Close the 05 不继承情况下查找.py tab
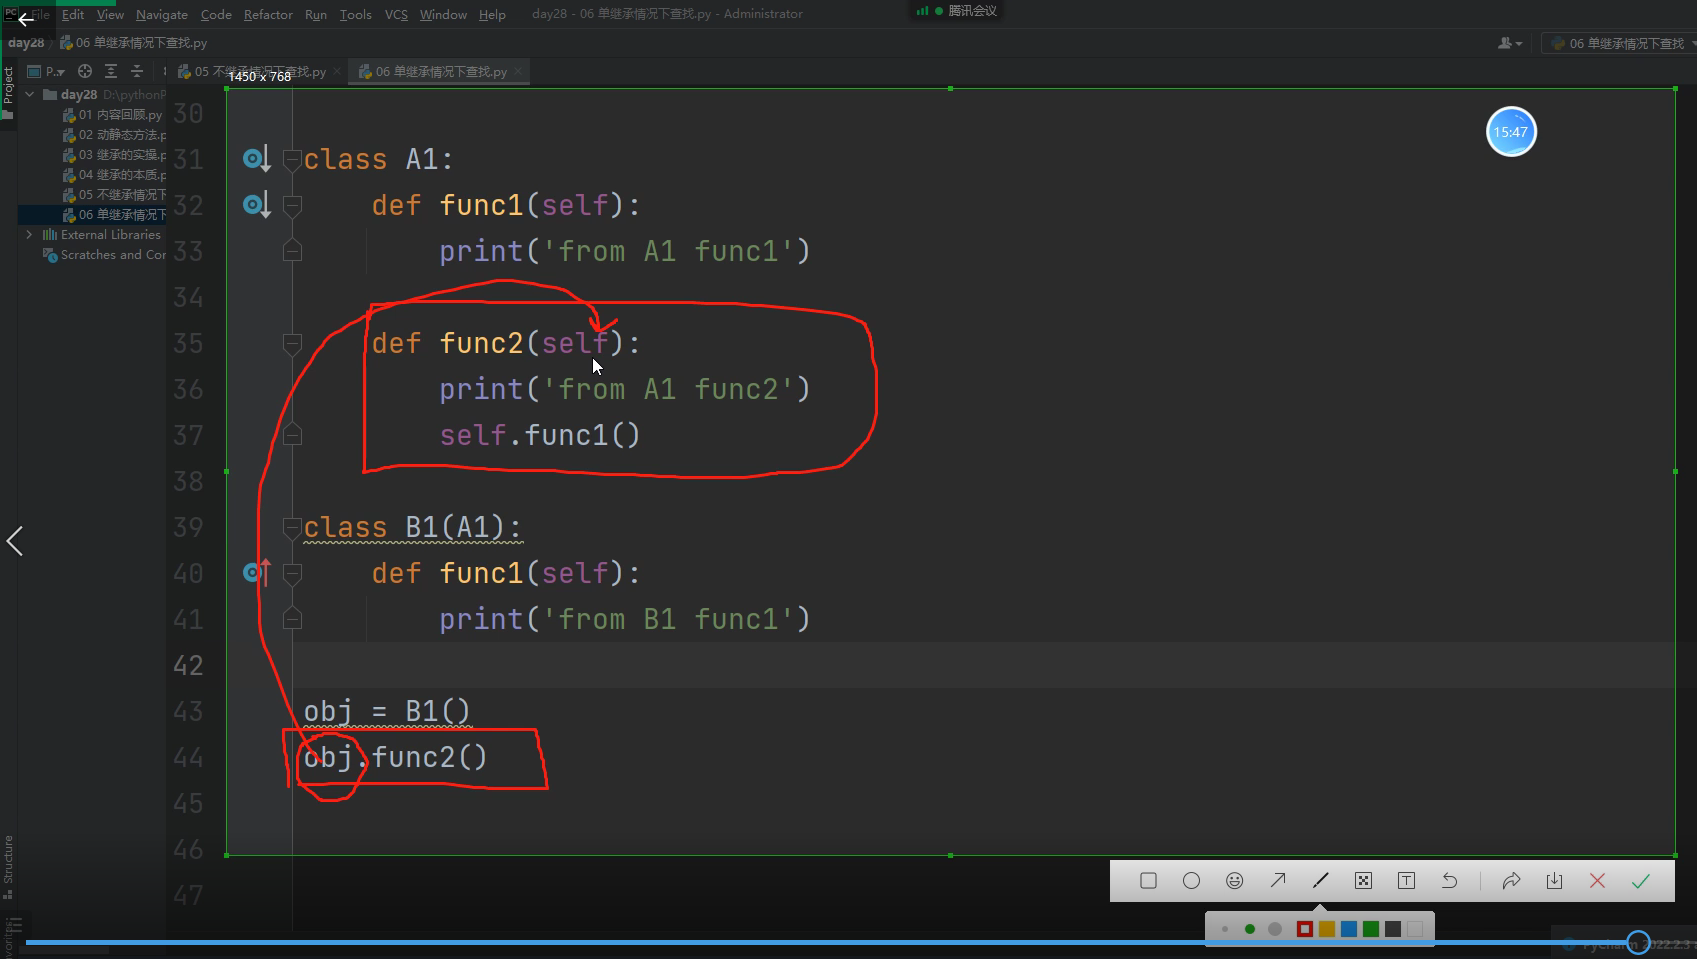The height and width of the screenshot is (959, 1697). pos(337,72)
